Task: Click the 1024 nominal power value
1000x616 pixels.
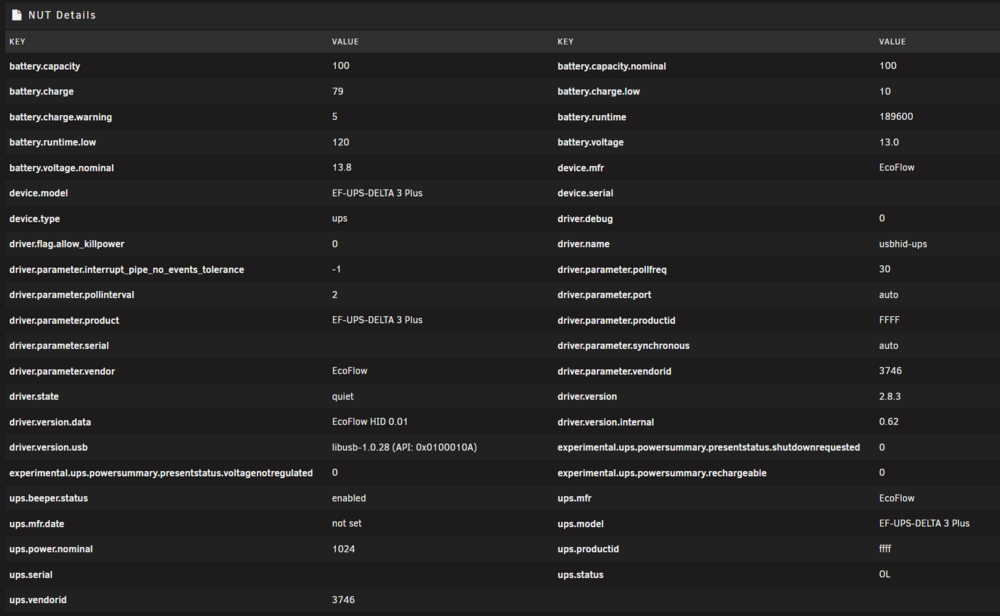Action: tap(343, 549)
